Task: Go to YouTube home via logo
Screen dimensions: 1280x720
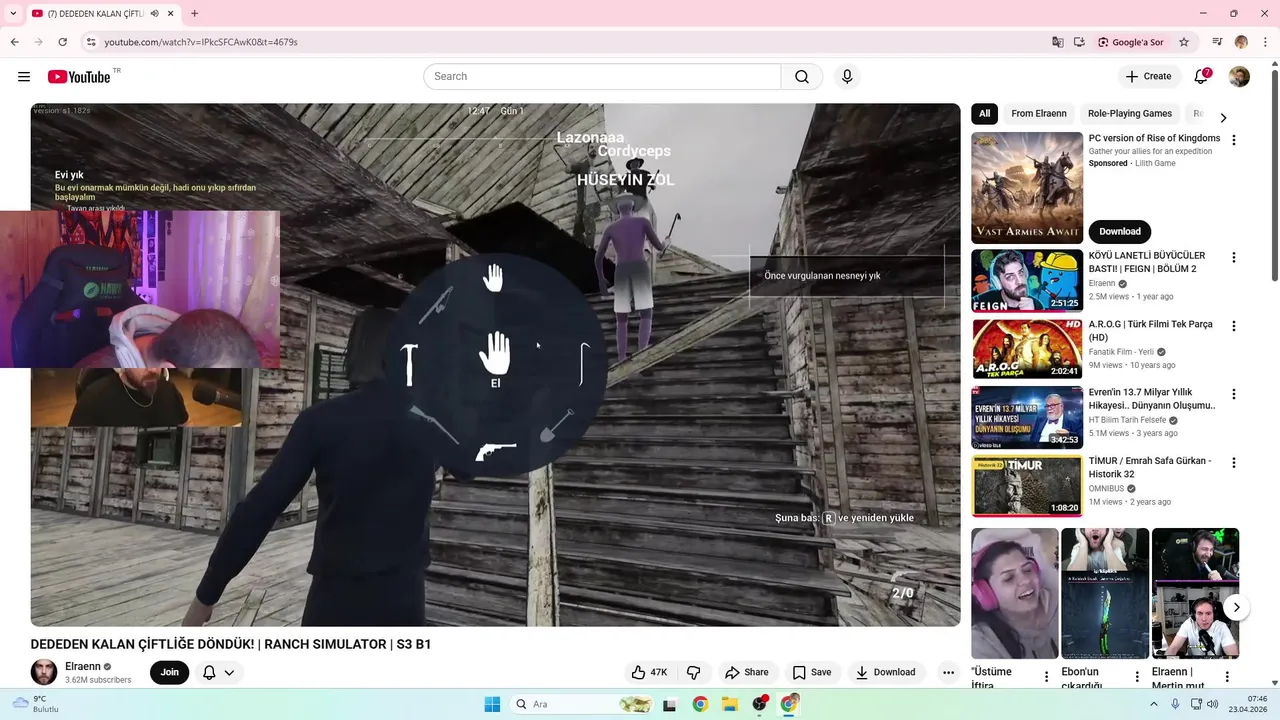Action: tap(79, 77)
